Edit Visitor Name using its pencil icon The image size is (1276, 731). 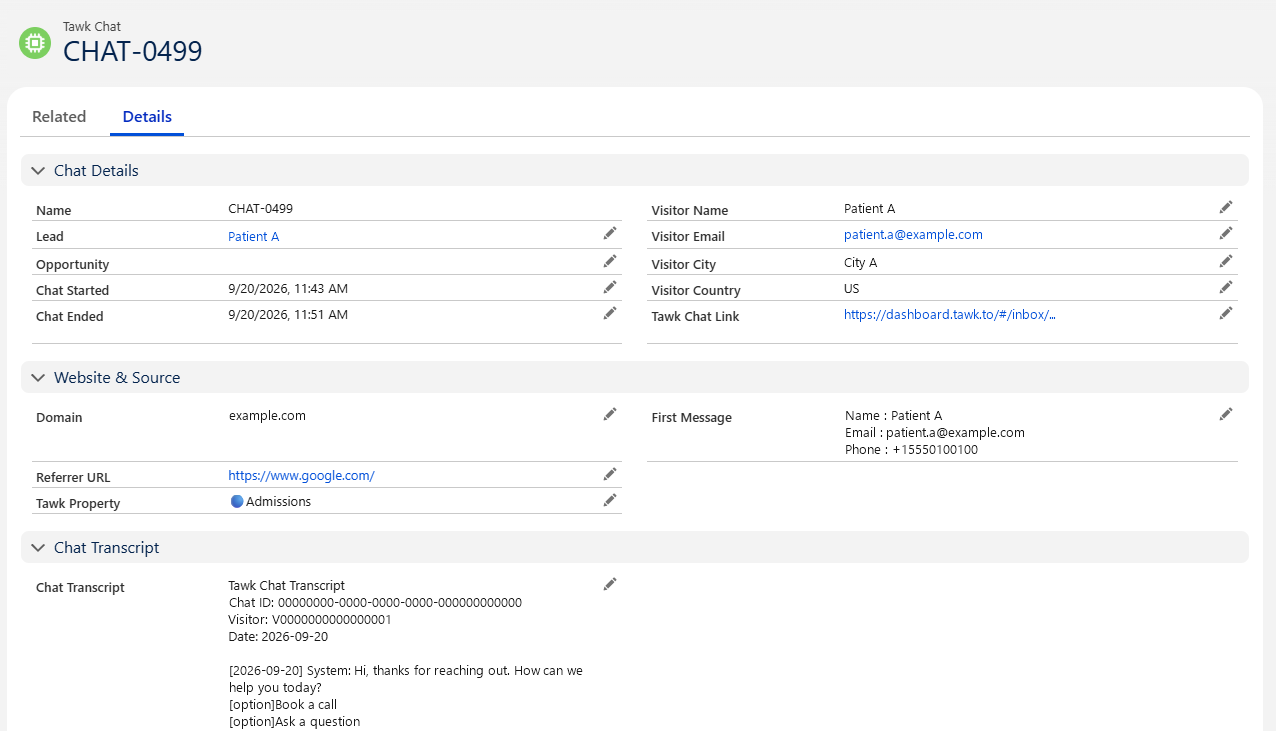1226,207
